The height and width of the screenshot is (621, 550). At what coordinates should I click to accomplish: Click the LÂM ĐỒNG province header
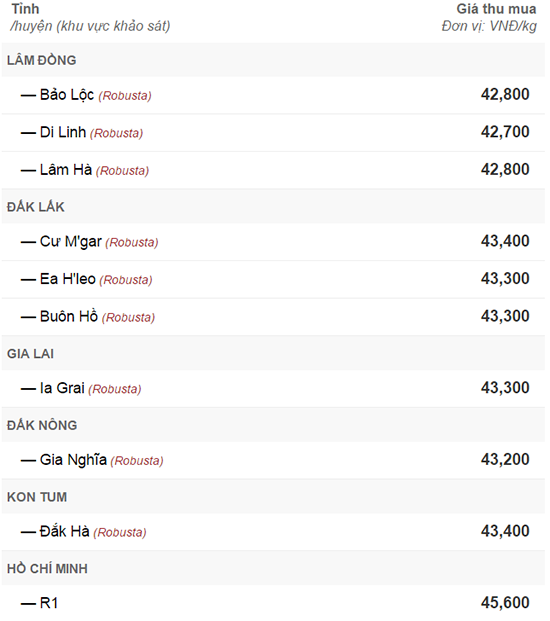pos(42,60)
